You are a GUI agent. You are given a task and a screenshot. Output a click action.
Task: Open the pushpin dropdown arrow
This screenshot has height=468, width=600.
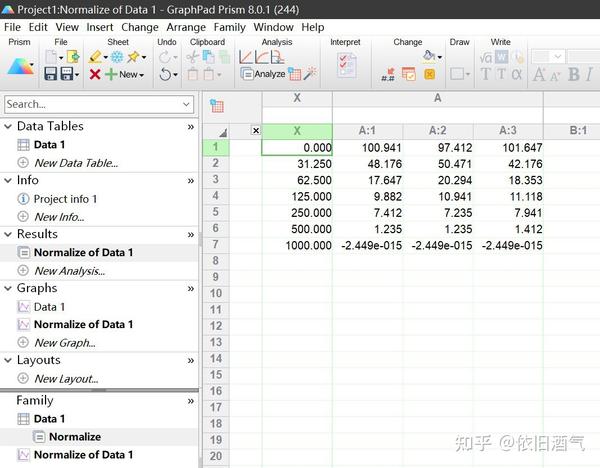[x=144, y=57]
